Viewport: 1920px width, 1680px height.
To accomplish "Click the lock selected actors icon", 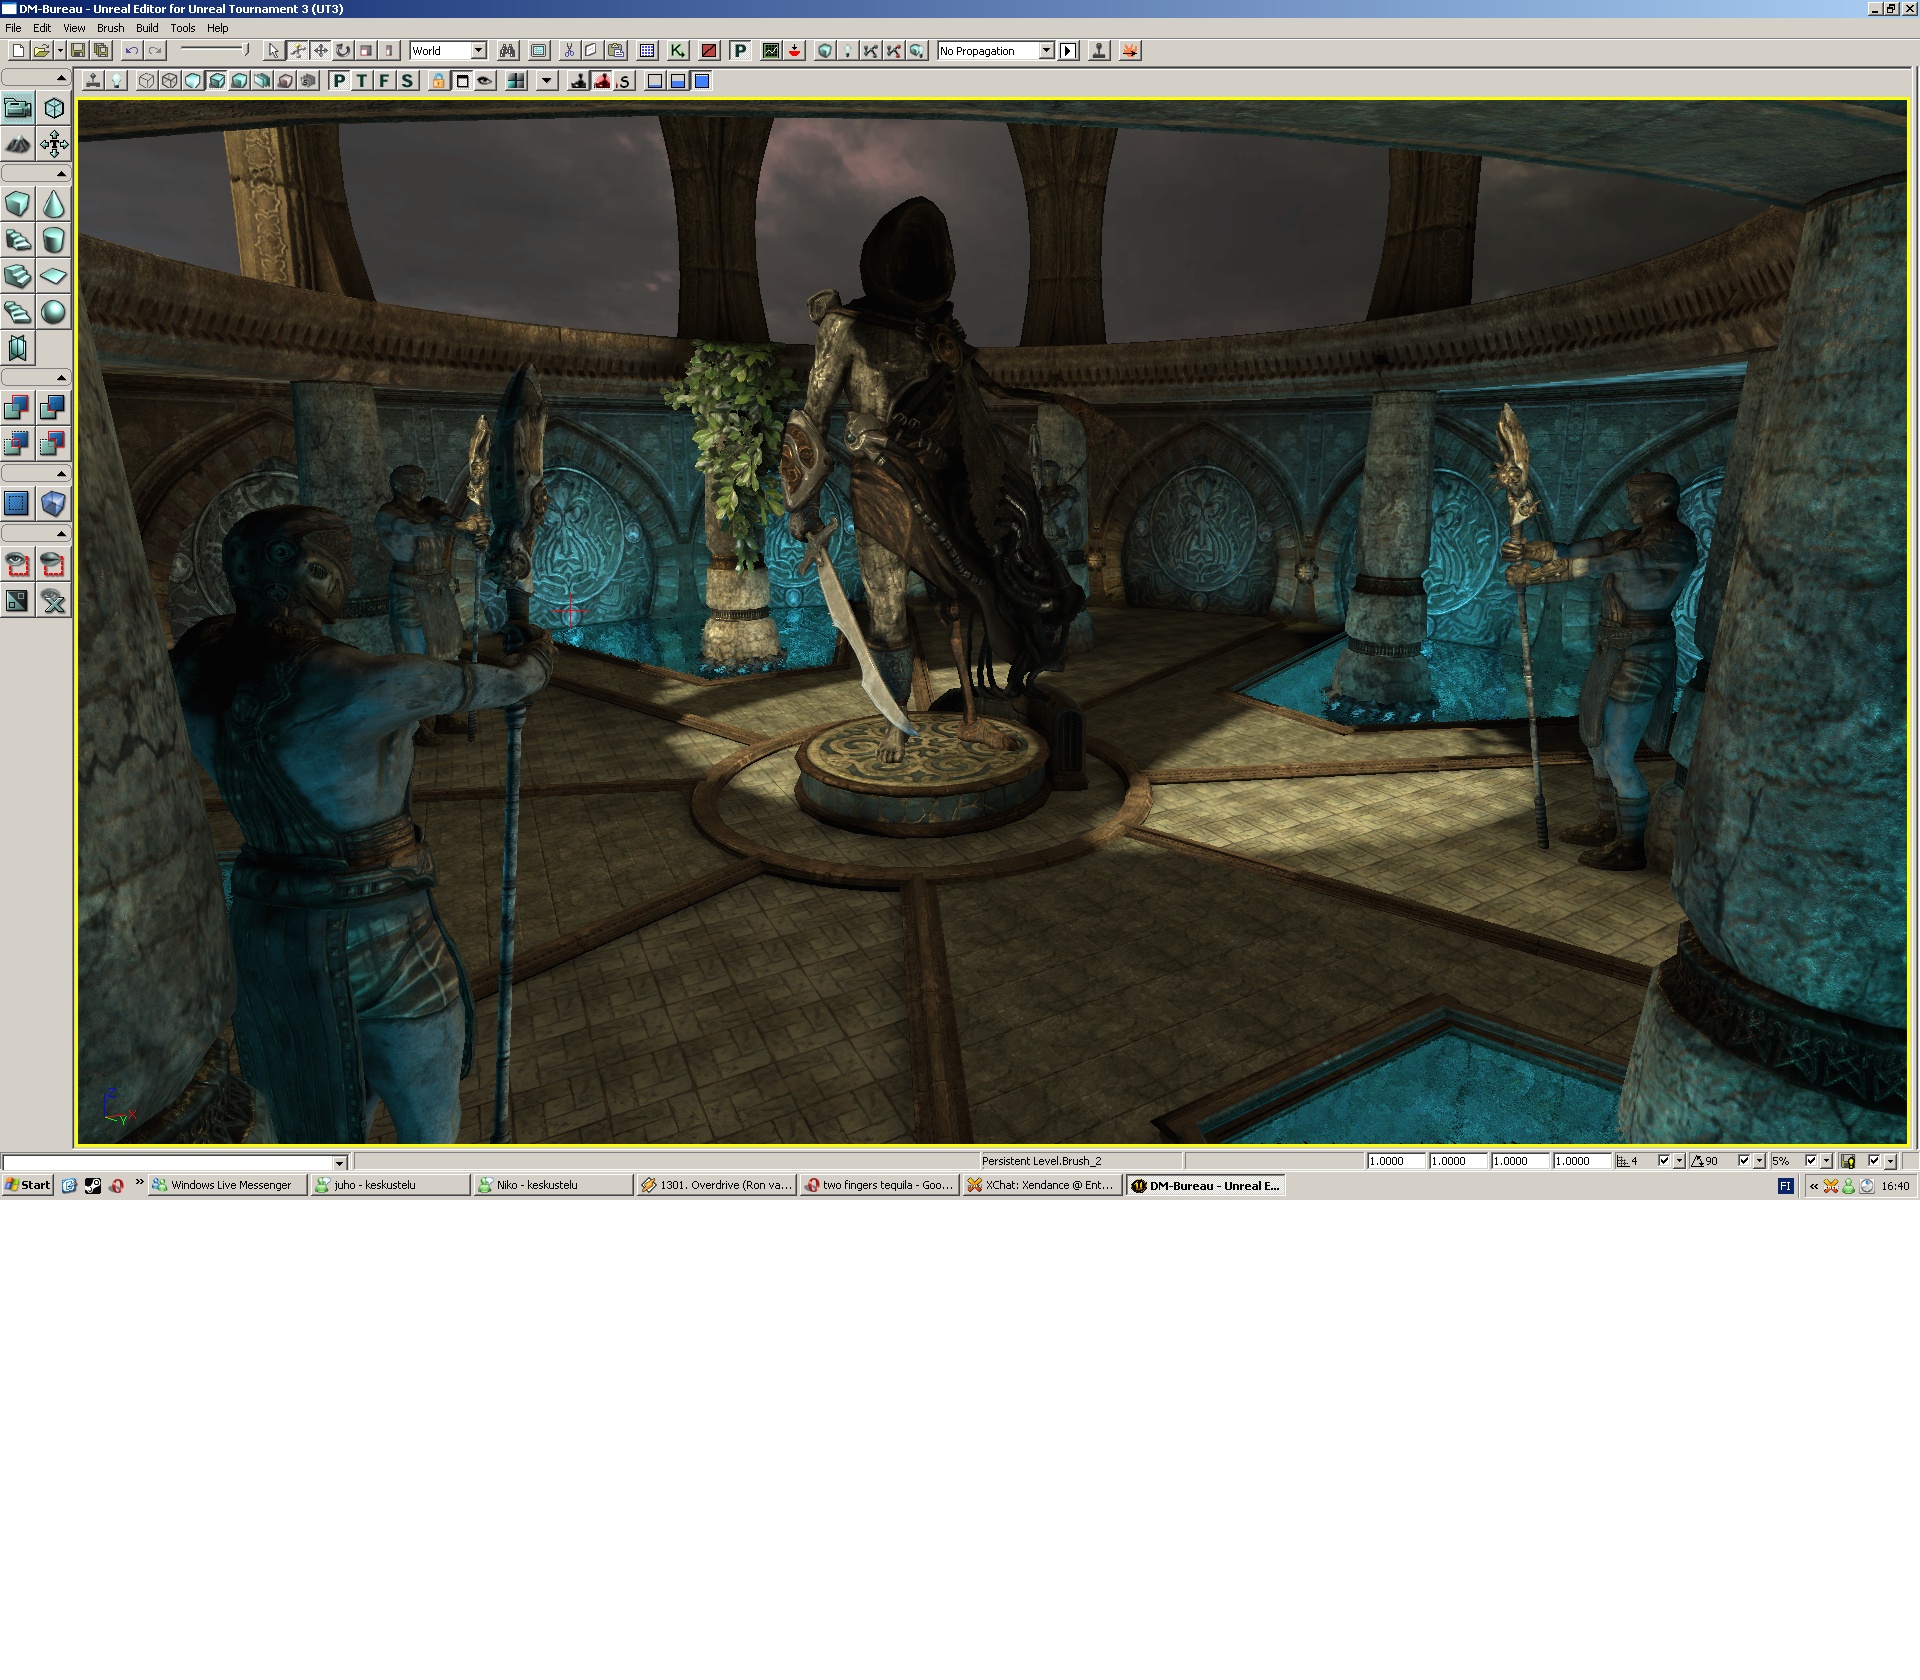I will (438, 82).
